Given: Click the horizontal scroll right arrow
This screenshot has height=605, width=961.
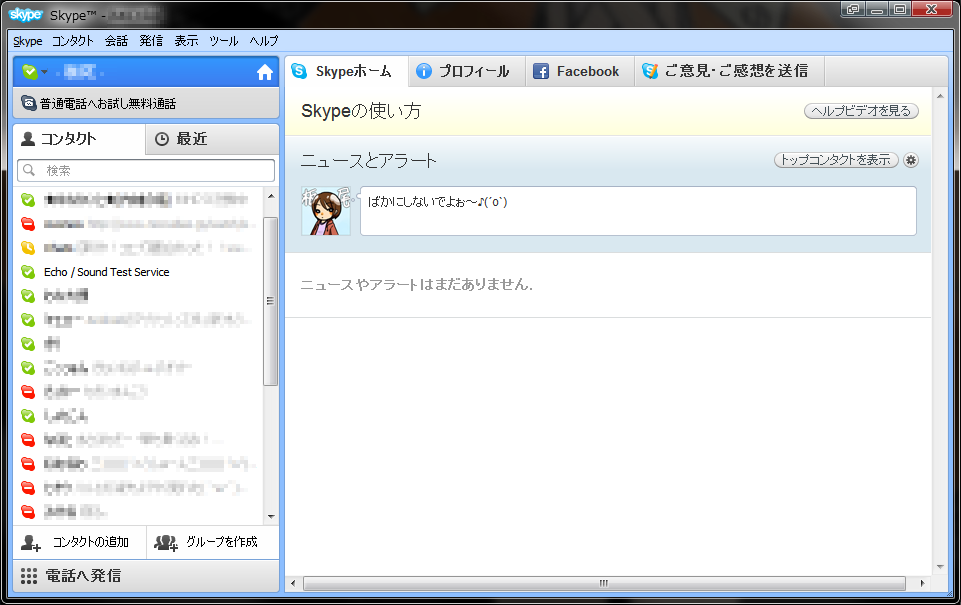Looking at the screenshot, I should pos(922,583).
